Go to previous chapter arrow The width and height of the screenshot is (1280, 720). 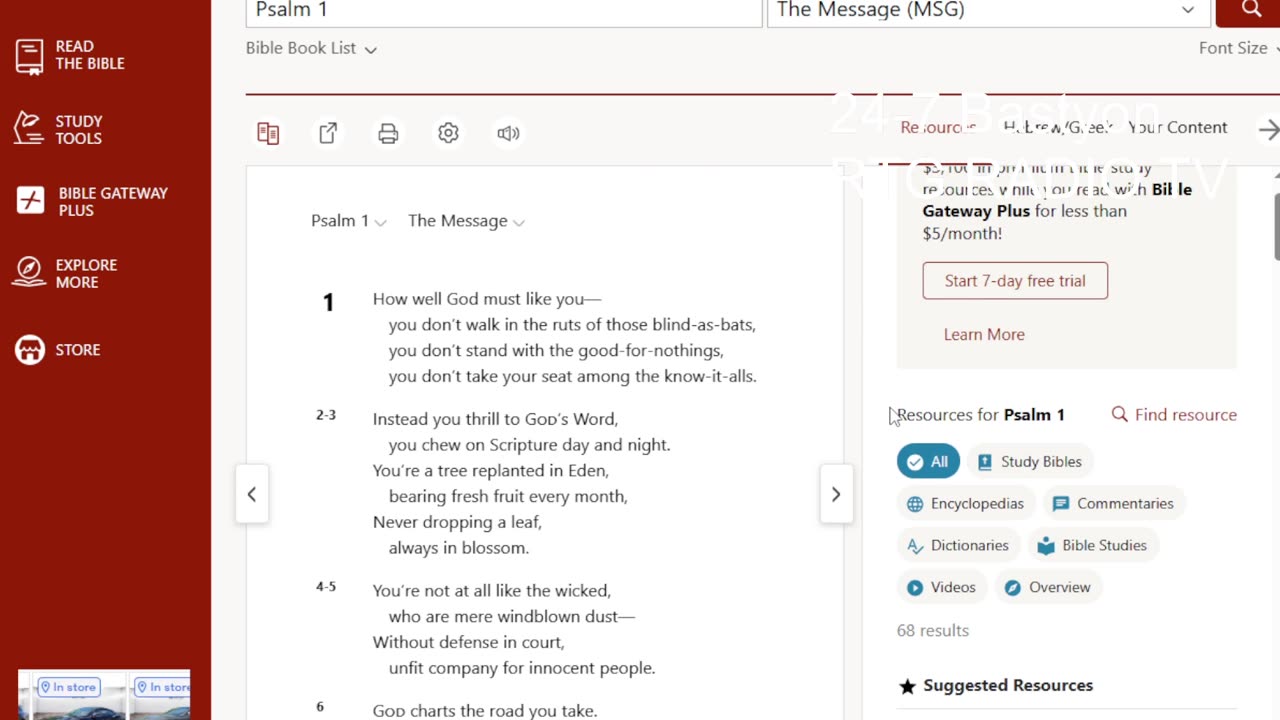[252, 494]
